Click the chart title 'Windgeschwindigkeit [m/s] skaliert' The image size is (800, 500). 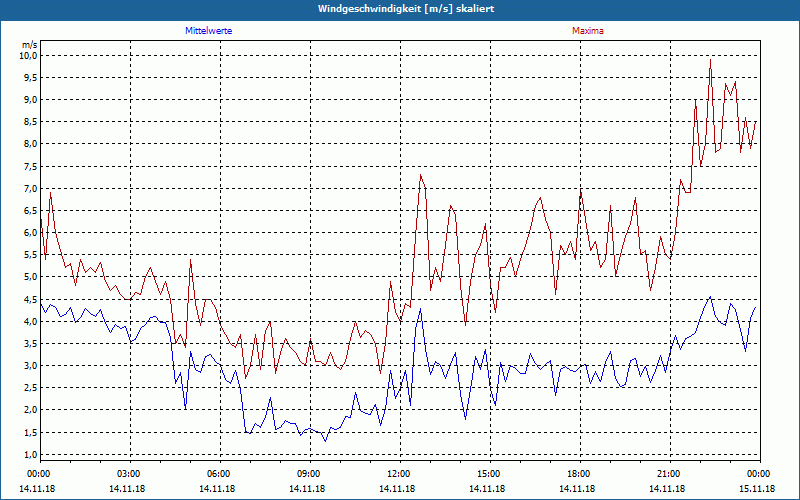click(x=406, y=9)
